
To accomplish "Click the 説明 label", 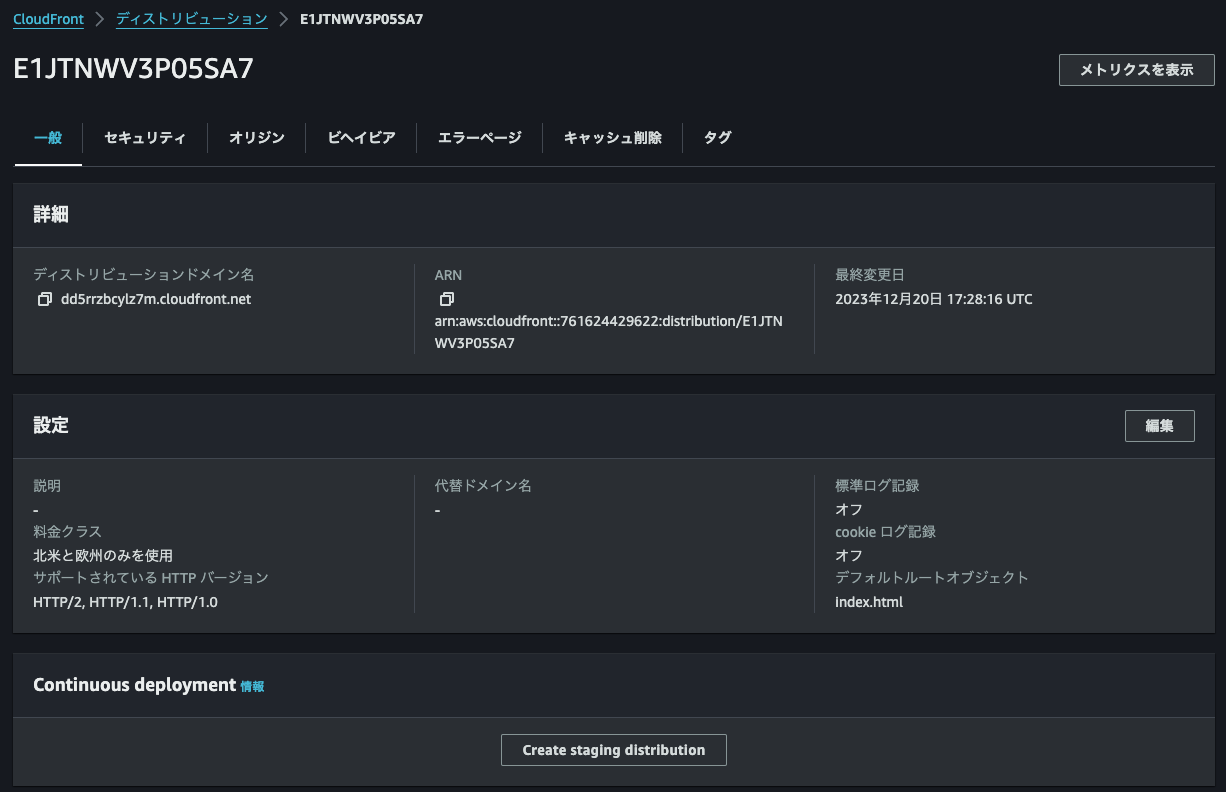I will click(x=47, y=486).
